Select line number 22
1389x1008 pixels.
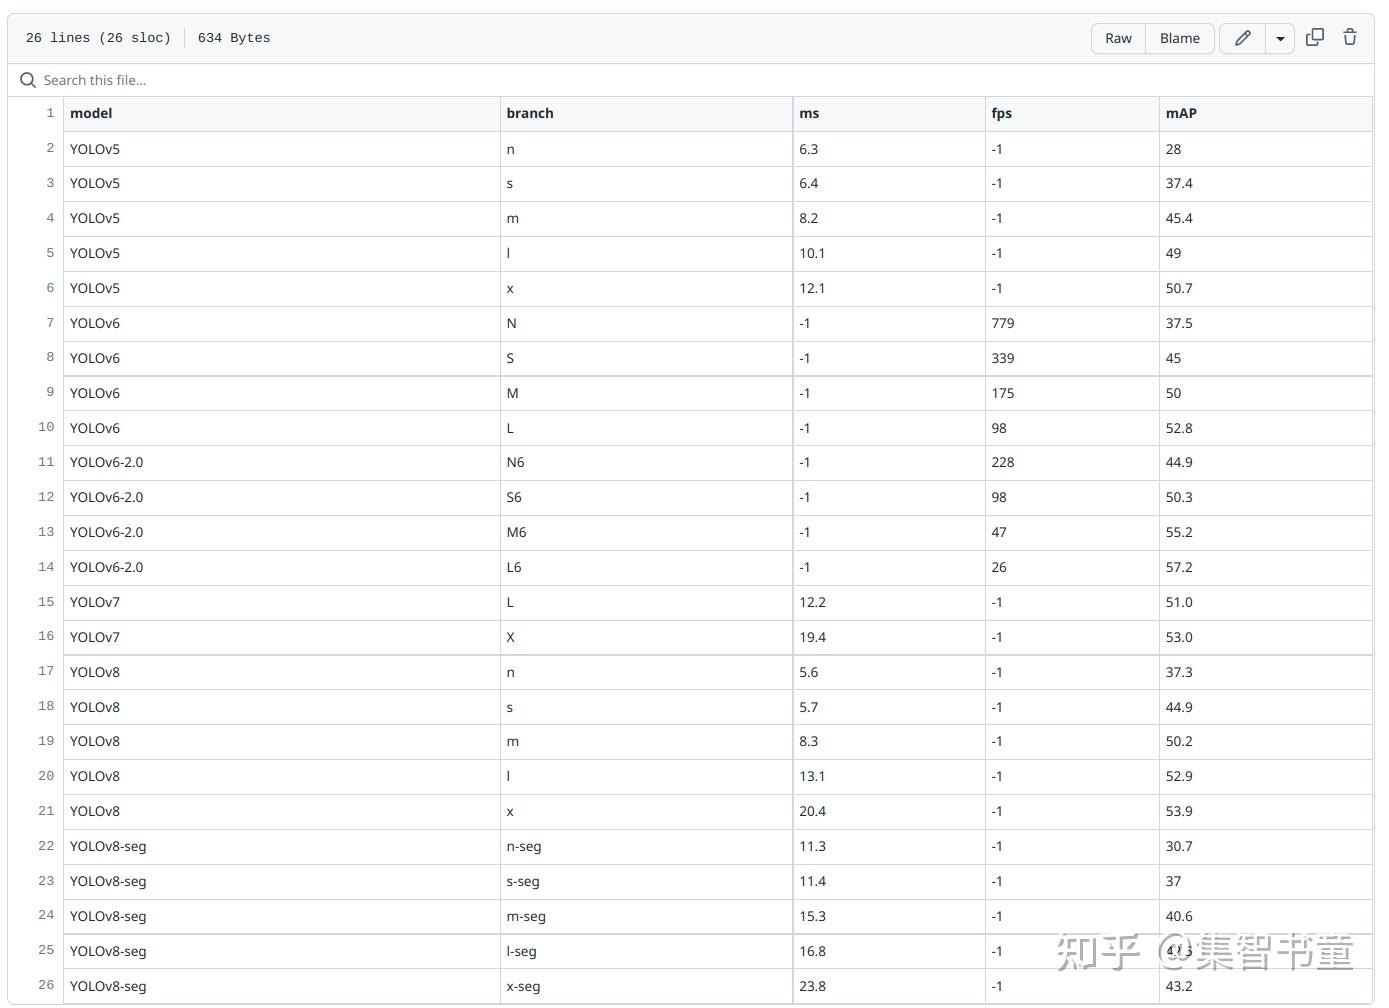[x=46, y=846]
